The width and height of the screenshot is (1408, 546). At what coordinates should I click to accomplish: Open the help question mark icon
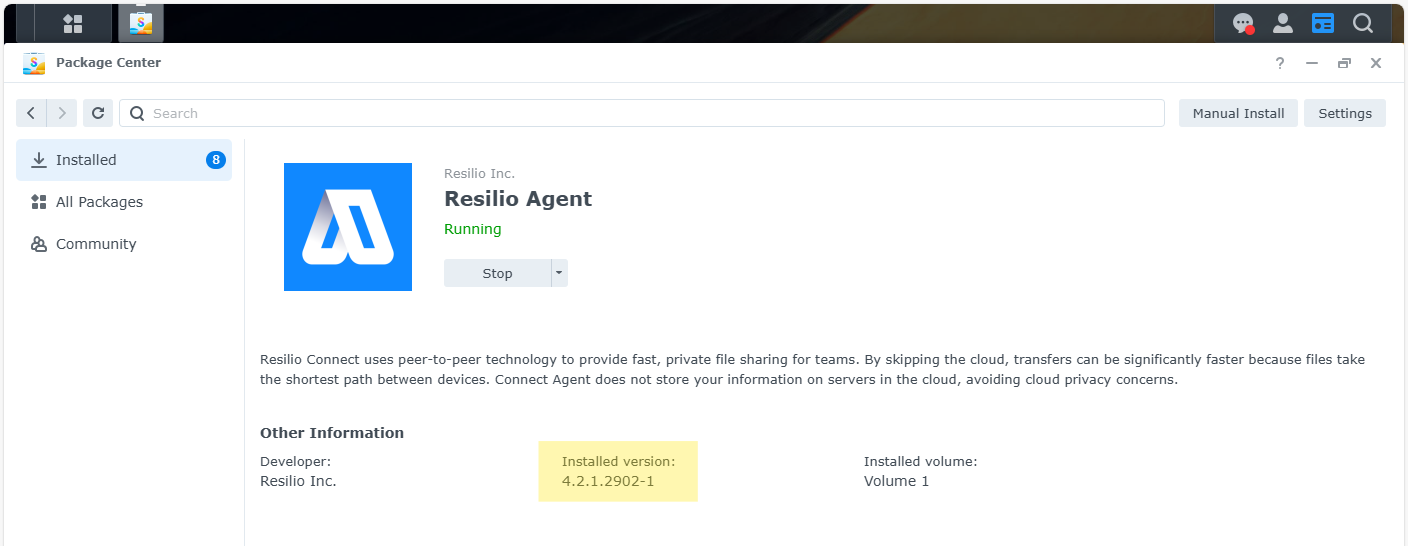1280,63
